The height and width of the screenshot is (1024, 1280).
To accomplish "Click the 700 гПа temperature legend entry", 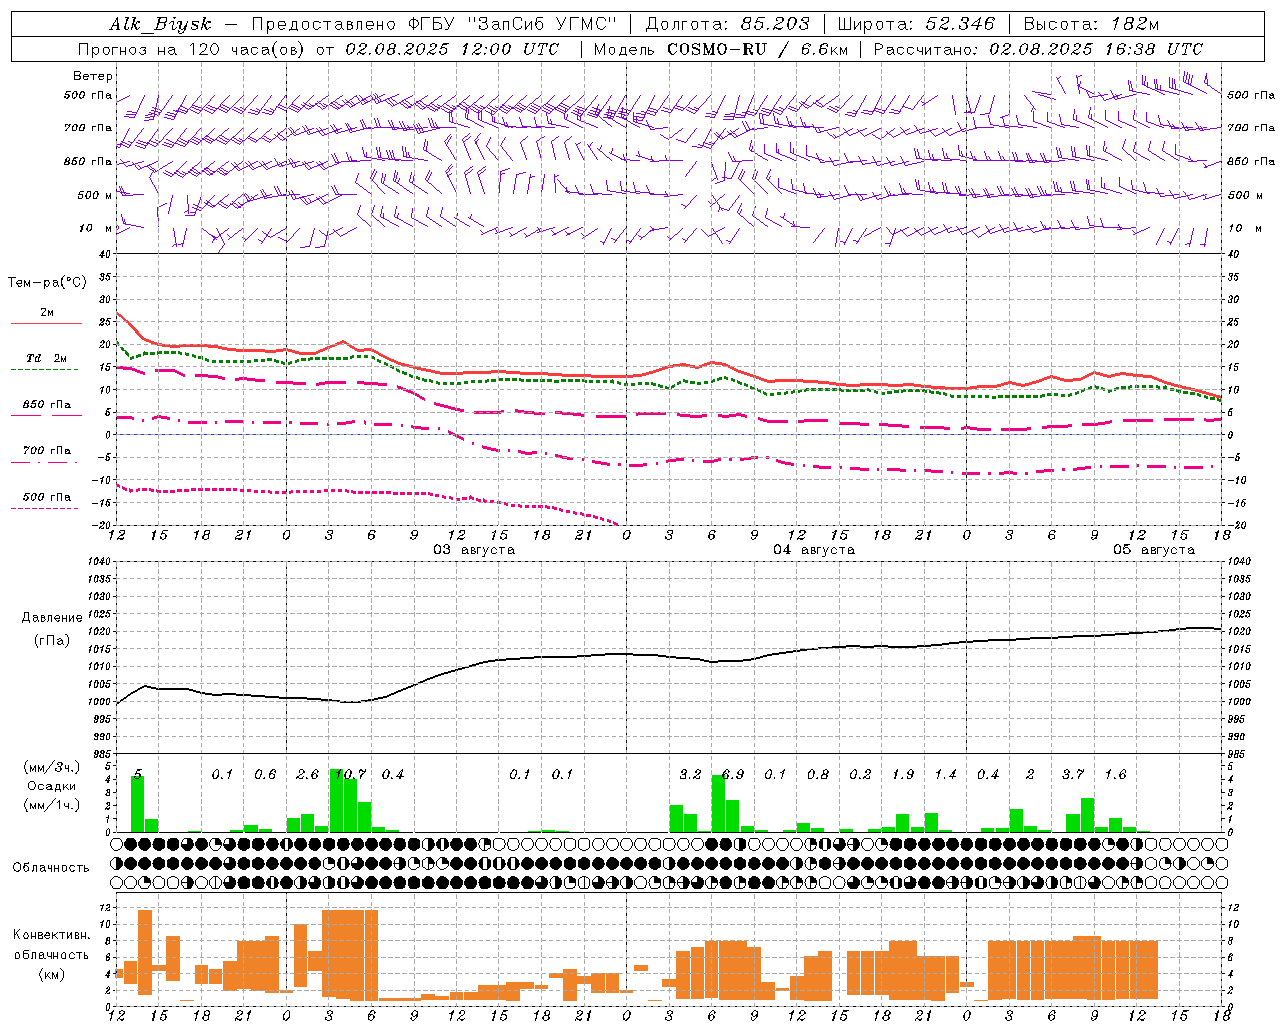I will pyautogui.click(x=47, y=451).
